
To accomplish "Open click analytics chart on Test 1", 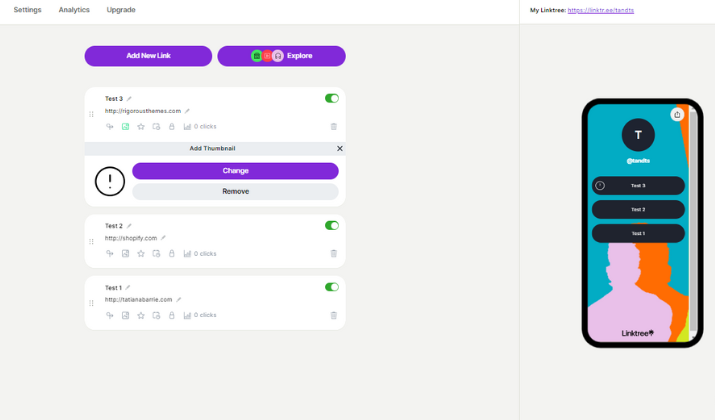I will (187, 315).
